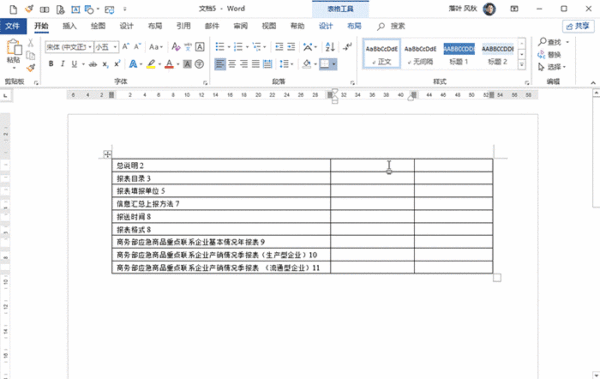Open the 选择 Select dropdown
The width and height of the screenshot is (600, 379).
(x=552, y=67)
